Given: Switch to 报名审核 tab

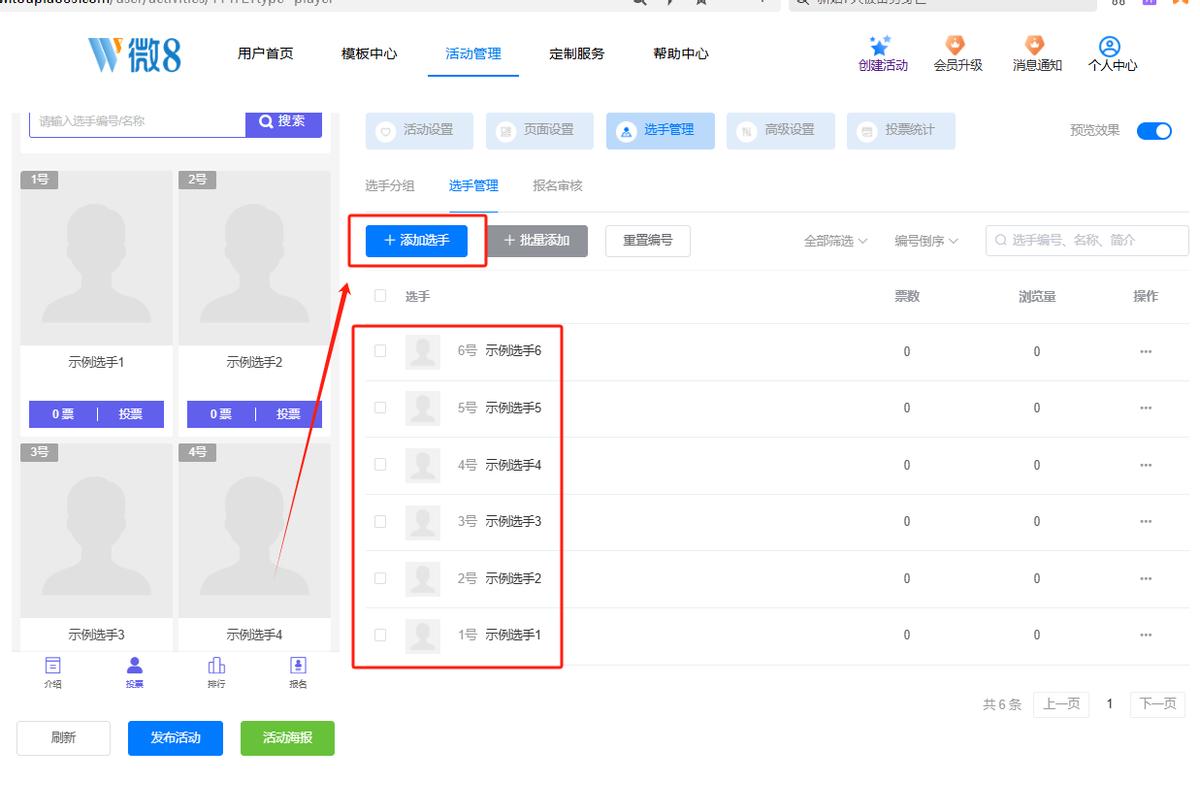Looking at the screenshot, I should [558, 186].
